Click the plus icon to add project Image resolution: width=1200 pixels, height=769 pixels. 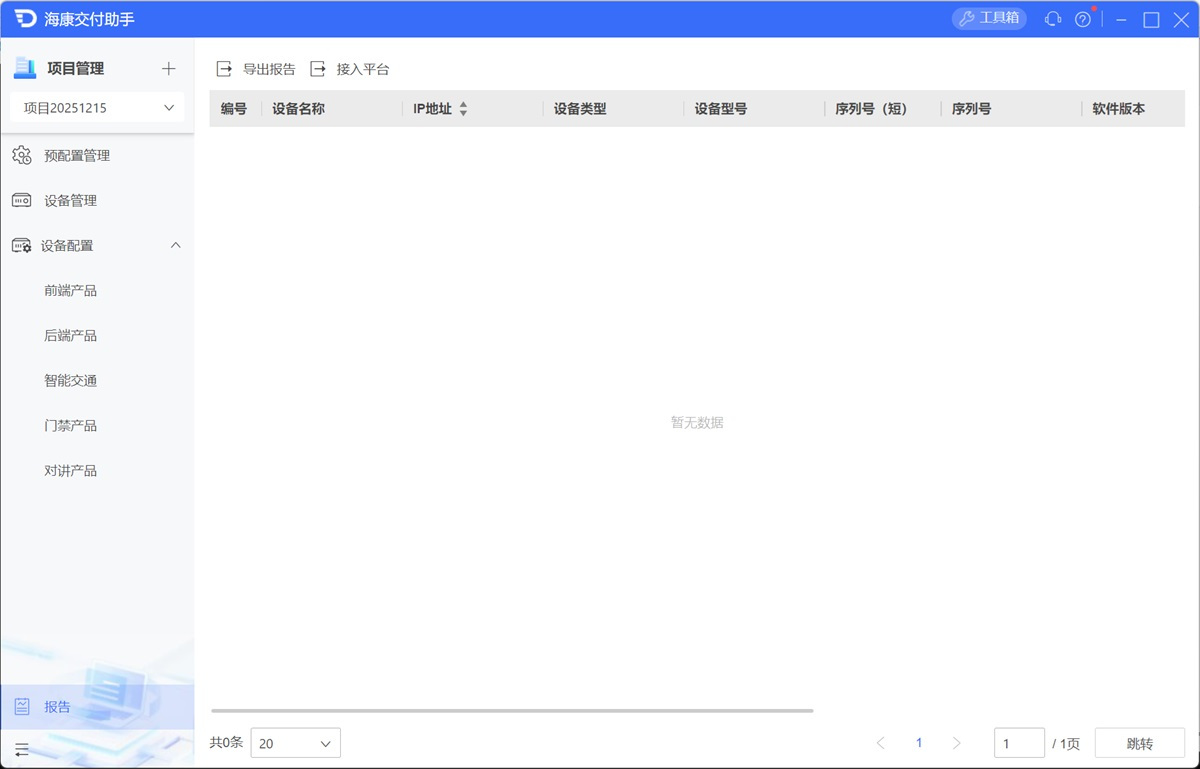point(168,69)
